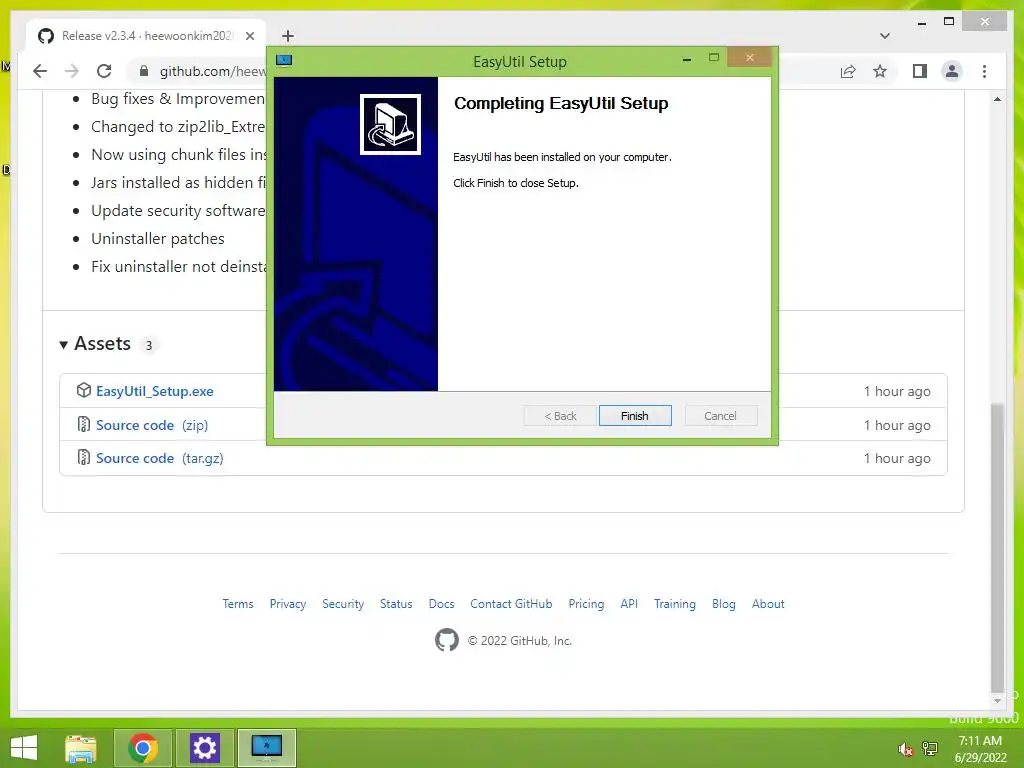Open the Blog footer link
1024x768 pixels.
724,604
